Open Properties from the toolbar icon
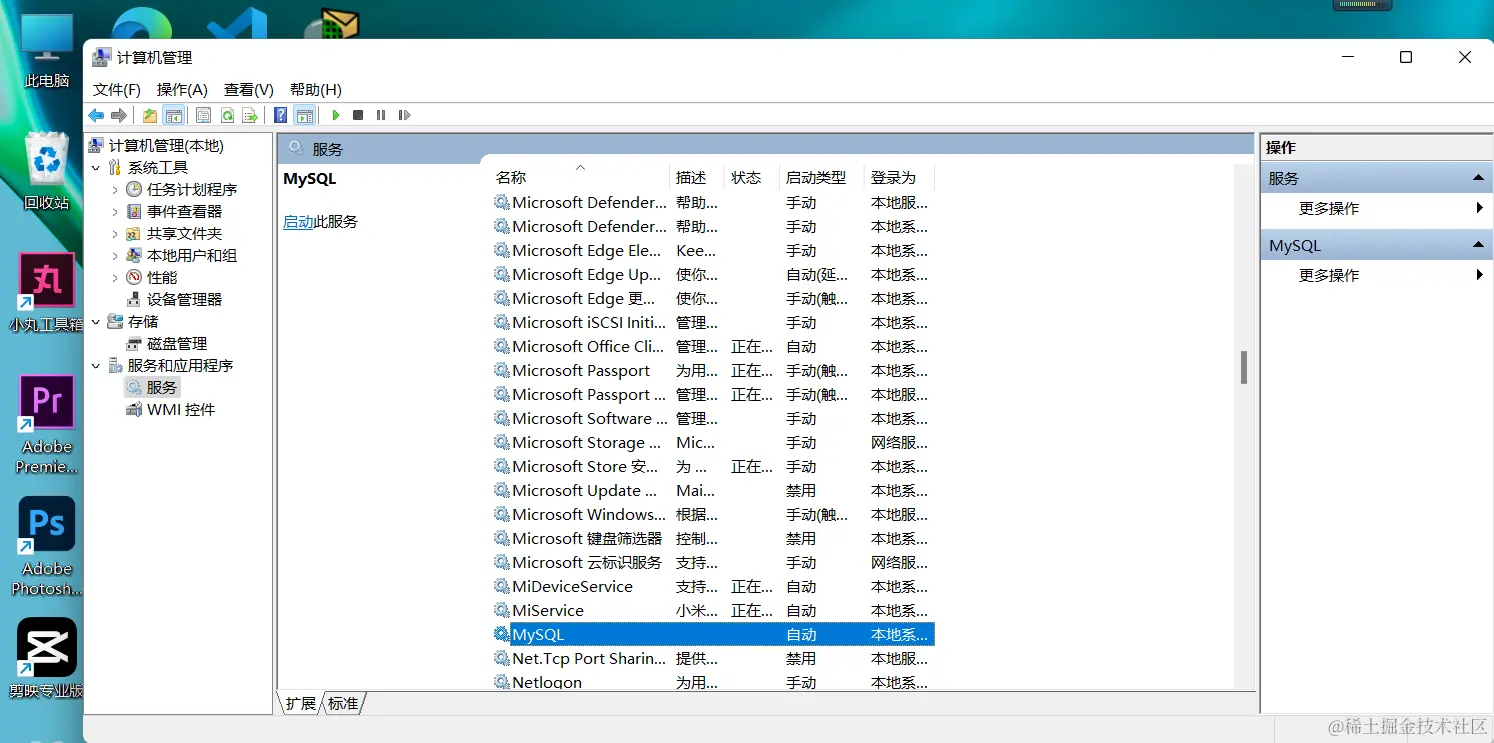Screen dimensions: 1494x743 [x=203, y=115]
